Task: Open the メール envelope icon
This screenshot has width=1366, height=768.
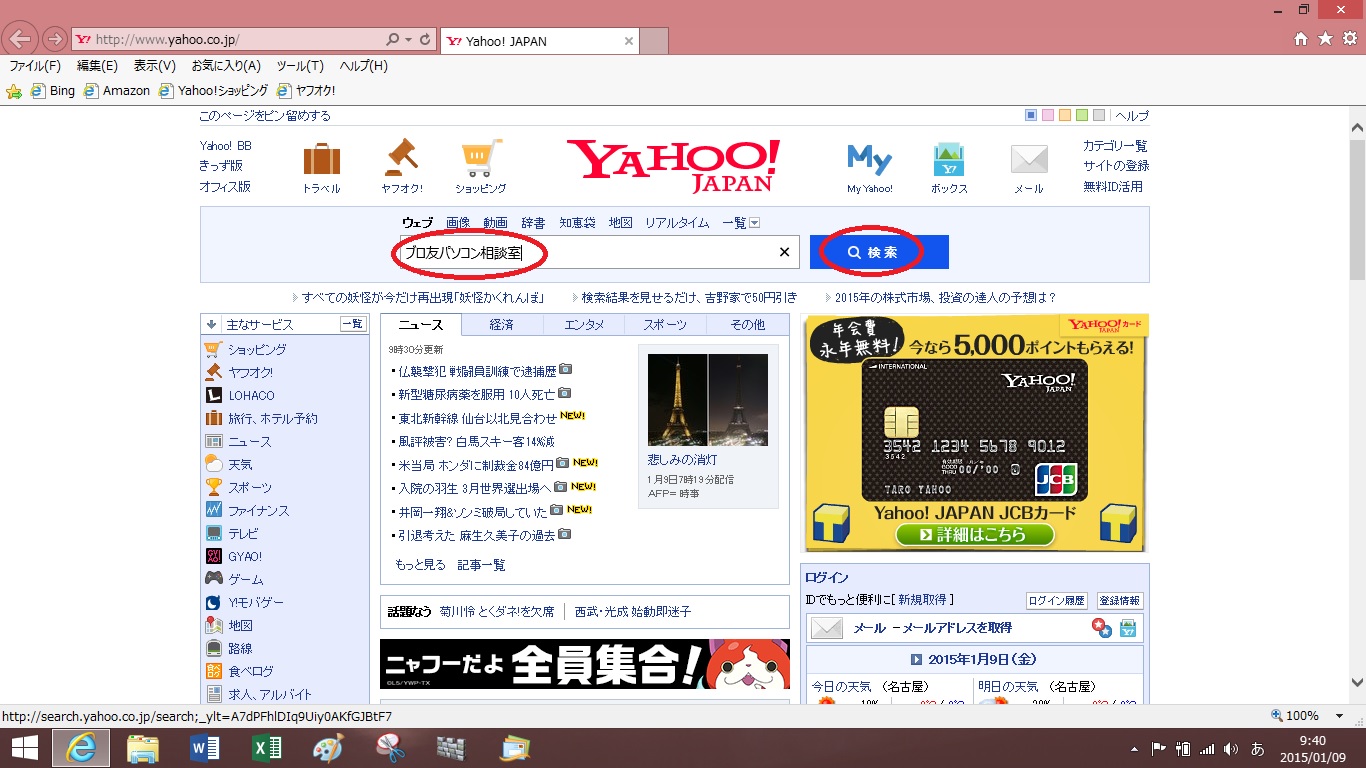Action: pyautogui.click(x=1029, y=160)
